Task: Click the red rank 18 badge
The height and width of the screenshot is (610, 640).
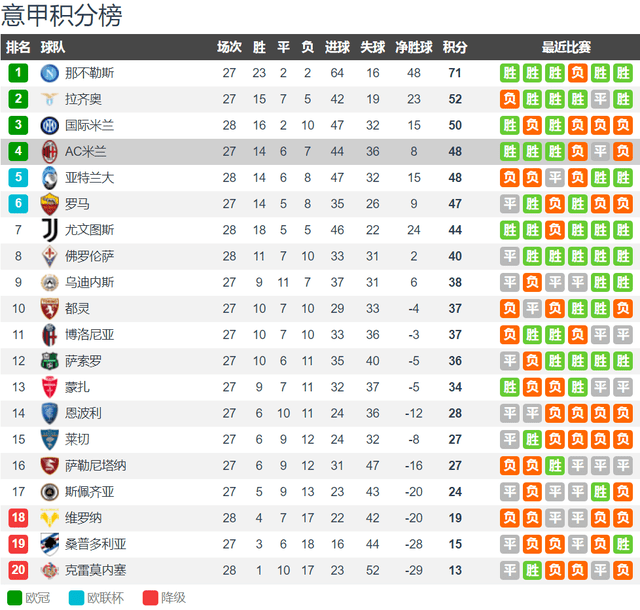Action: point(18,518)
